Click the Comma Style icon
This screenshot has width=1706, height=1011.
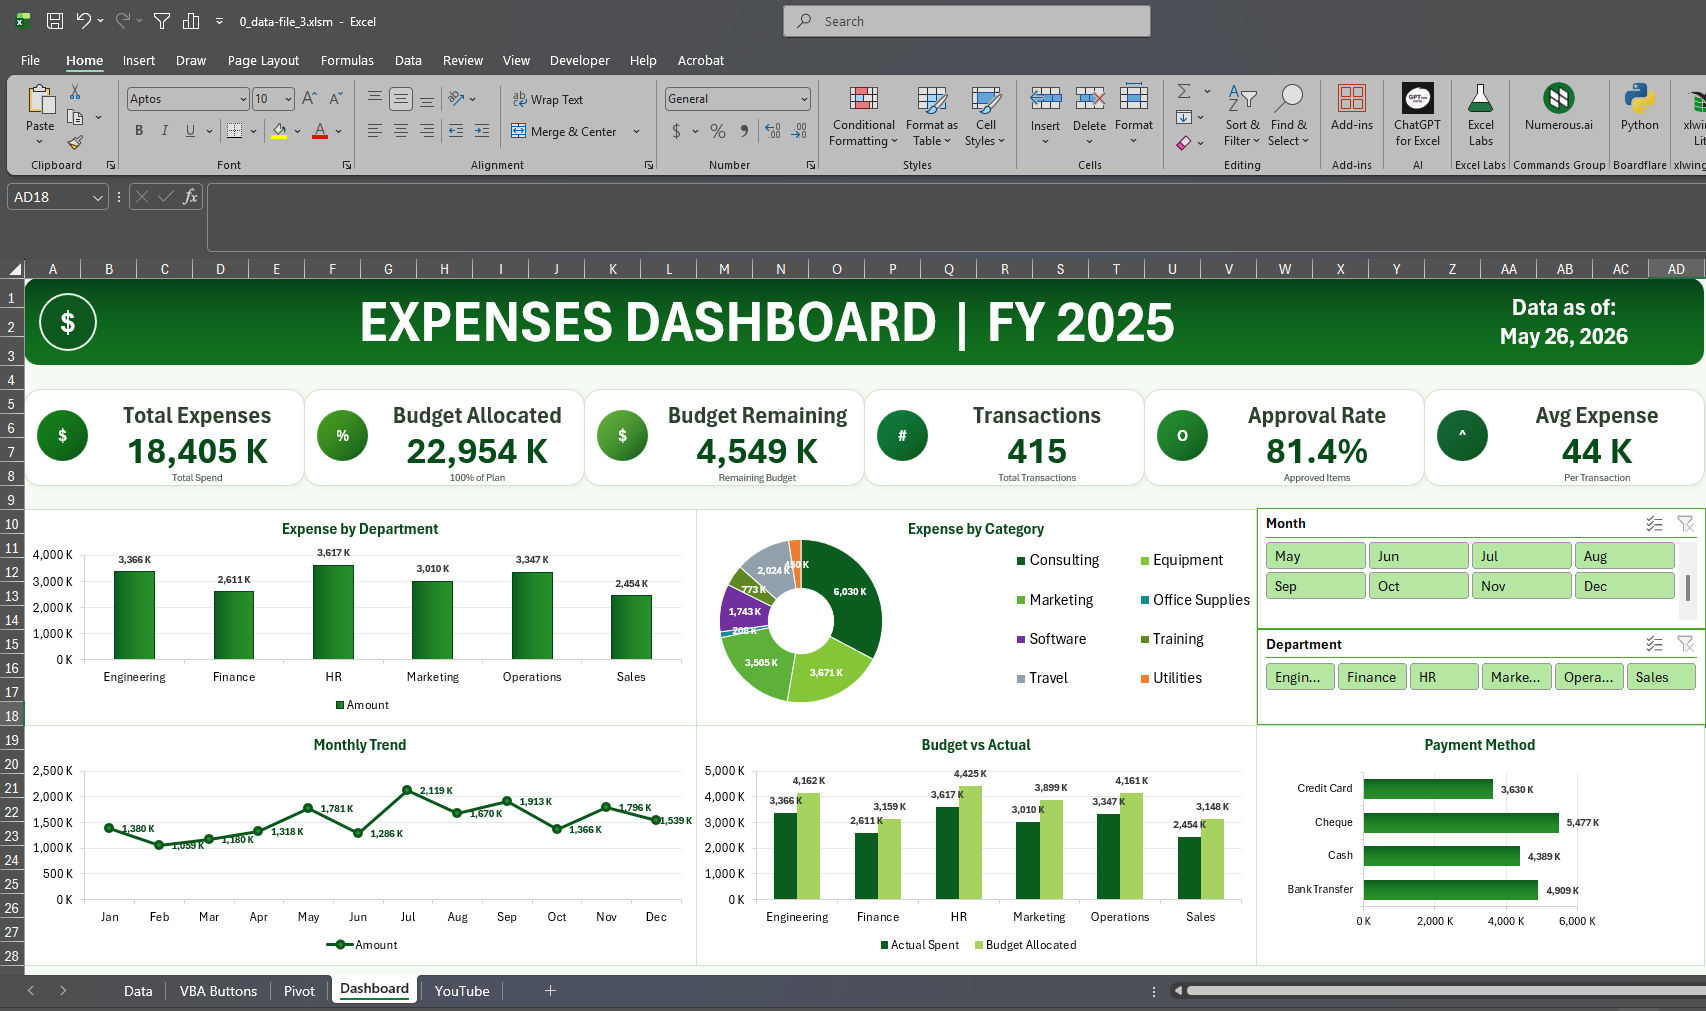[x=743, y=131]
